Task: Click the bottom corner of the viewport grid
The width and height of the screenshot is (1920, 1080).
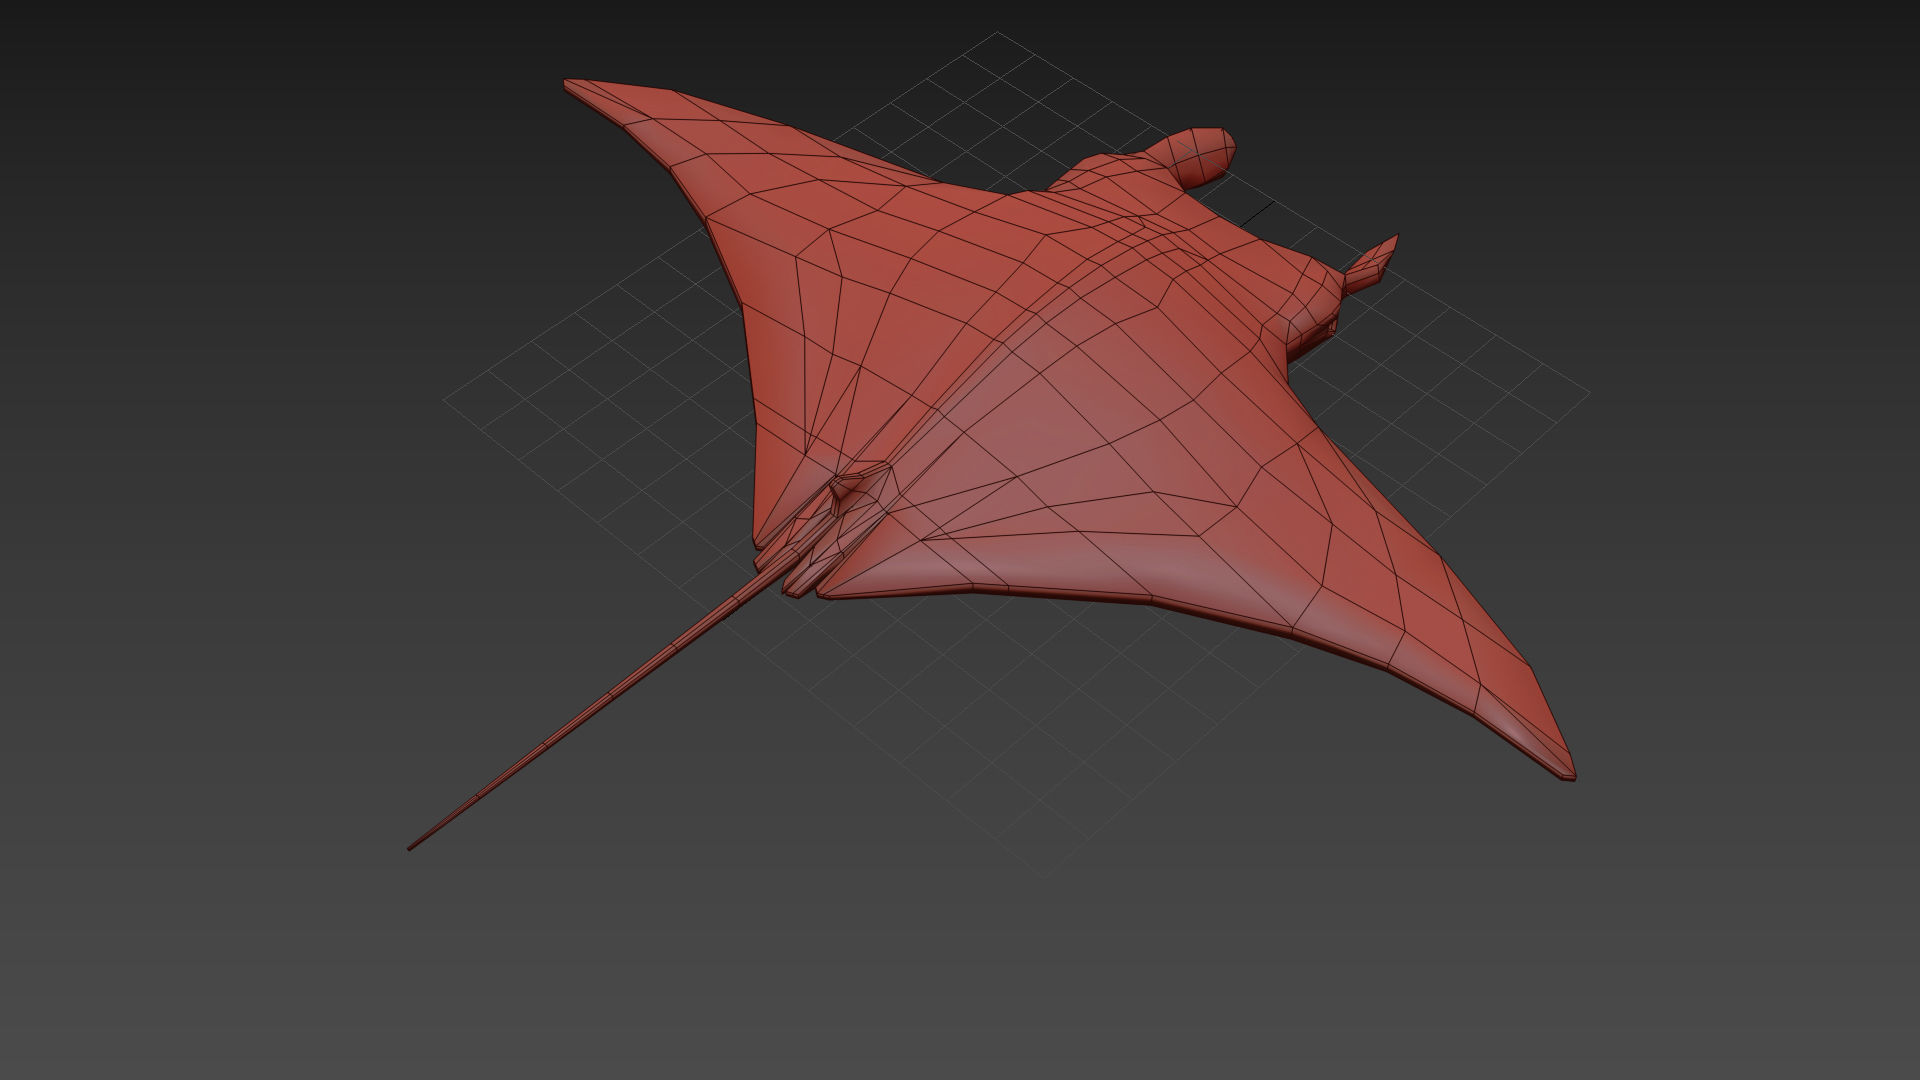Action: tap(1044, 876)
